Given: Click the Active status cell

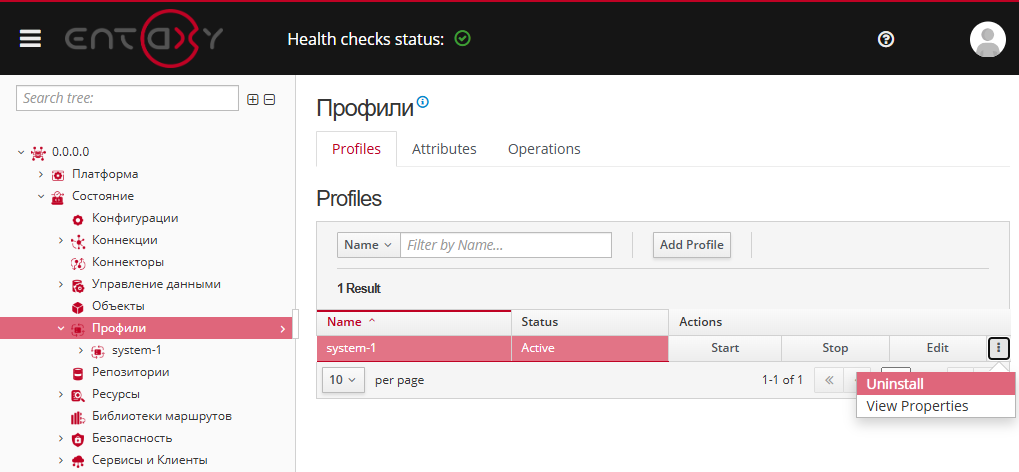Looking at the screenshot, I should point(590,348).
